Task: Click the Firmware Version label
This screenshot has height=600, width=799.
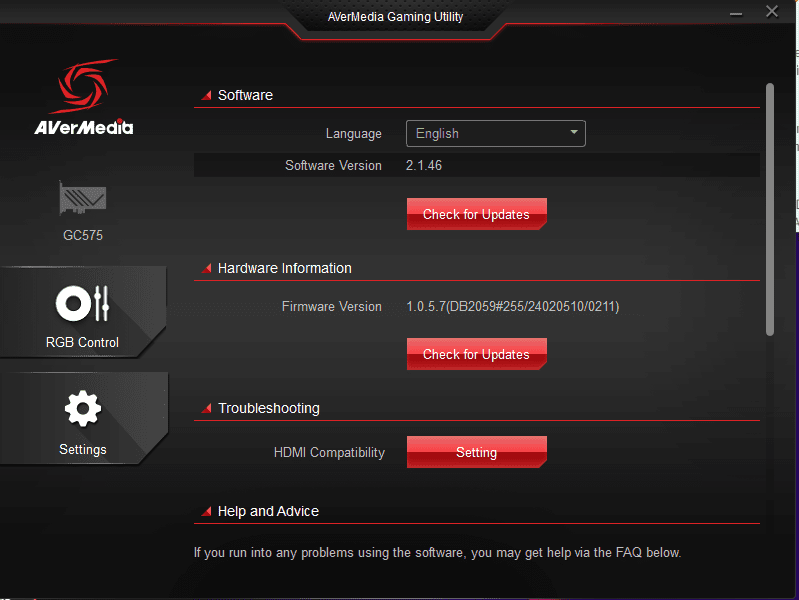Action: tap(332, 306)
